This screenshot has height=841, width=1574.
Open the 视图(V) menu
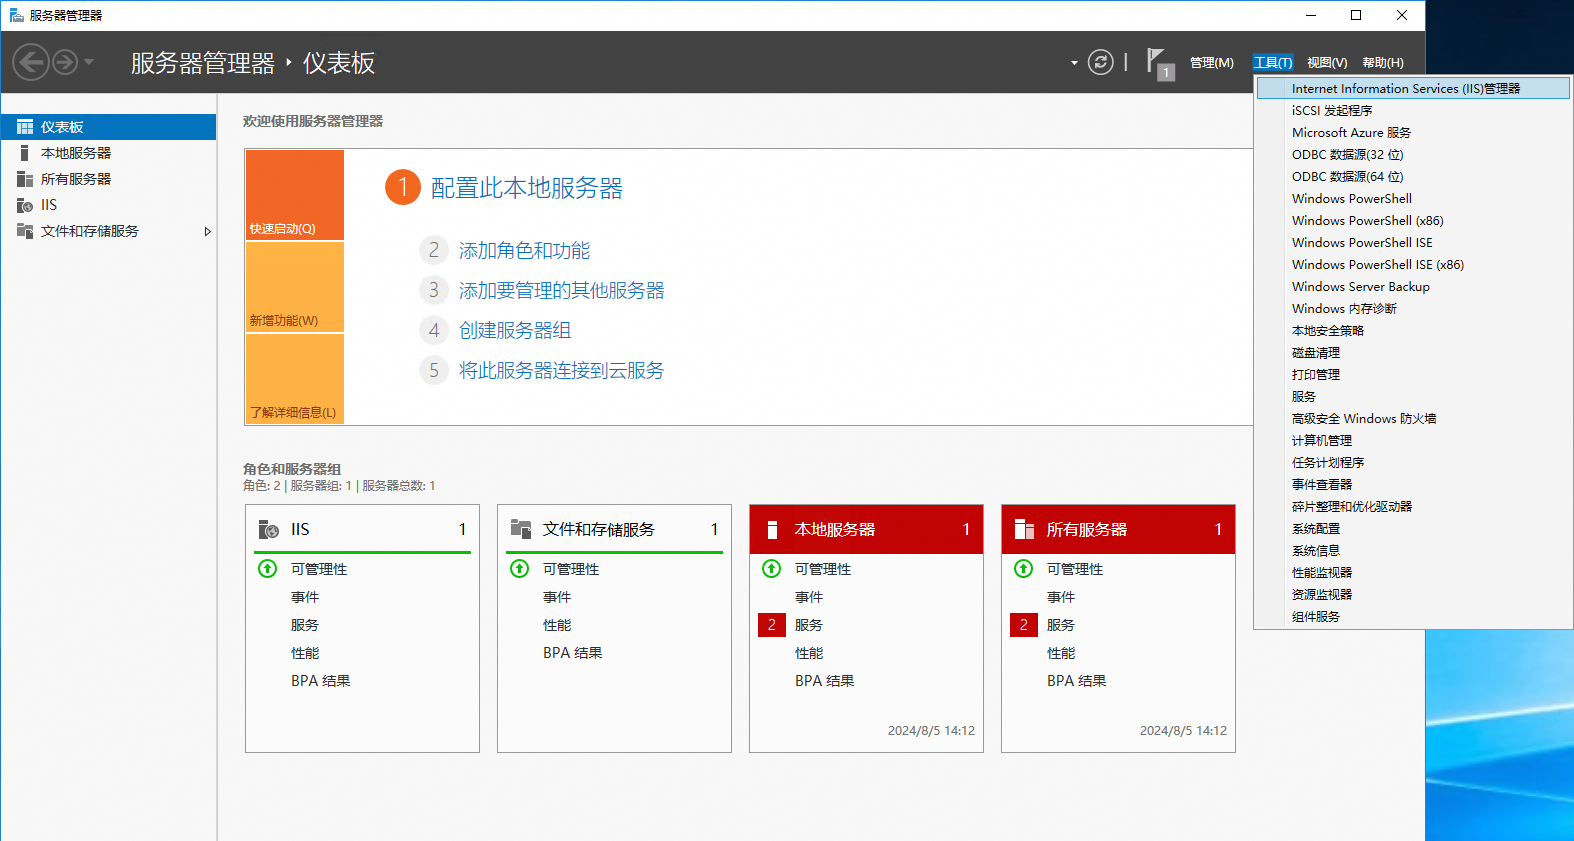pyautogui.click(x=1327, y=63)
